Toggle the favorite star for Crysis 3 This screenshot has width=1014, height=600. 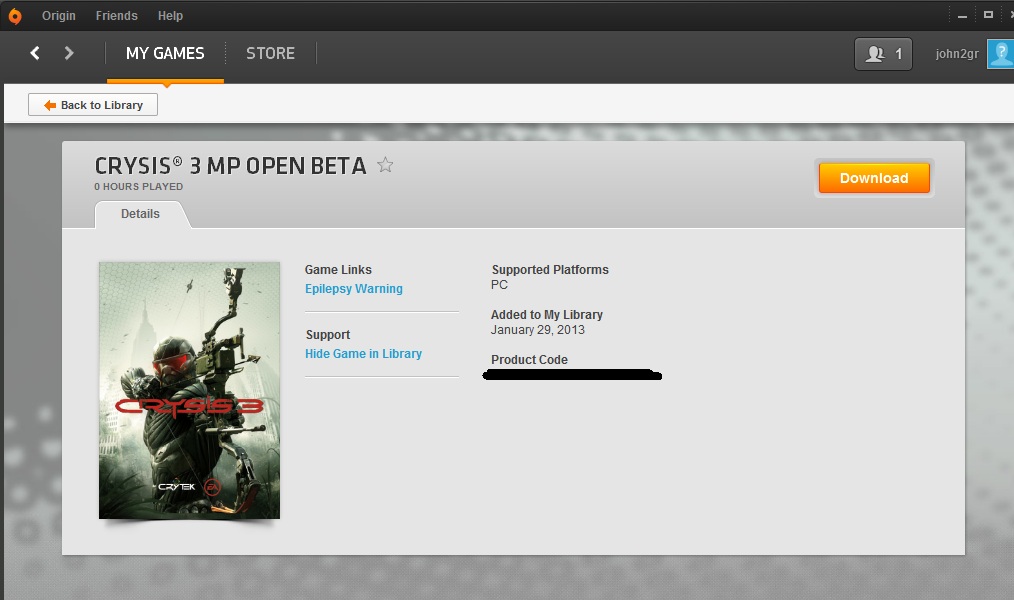click(x=385, y=165)
